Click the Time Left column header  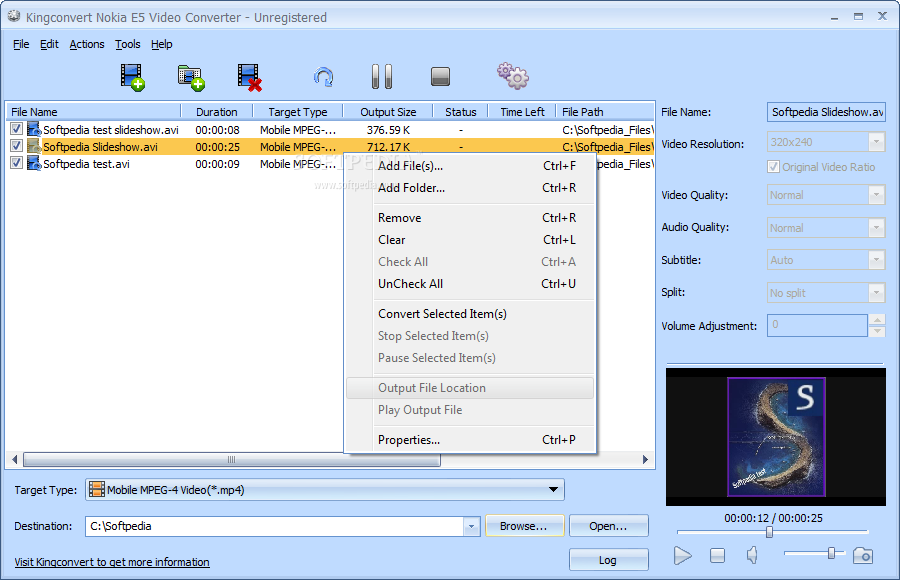coord(522,112)
